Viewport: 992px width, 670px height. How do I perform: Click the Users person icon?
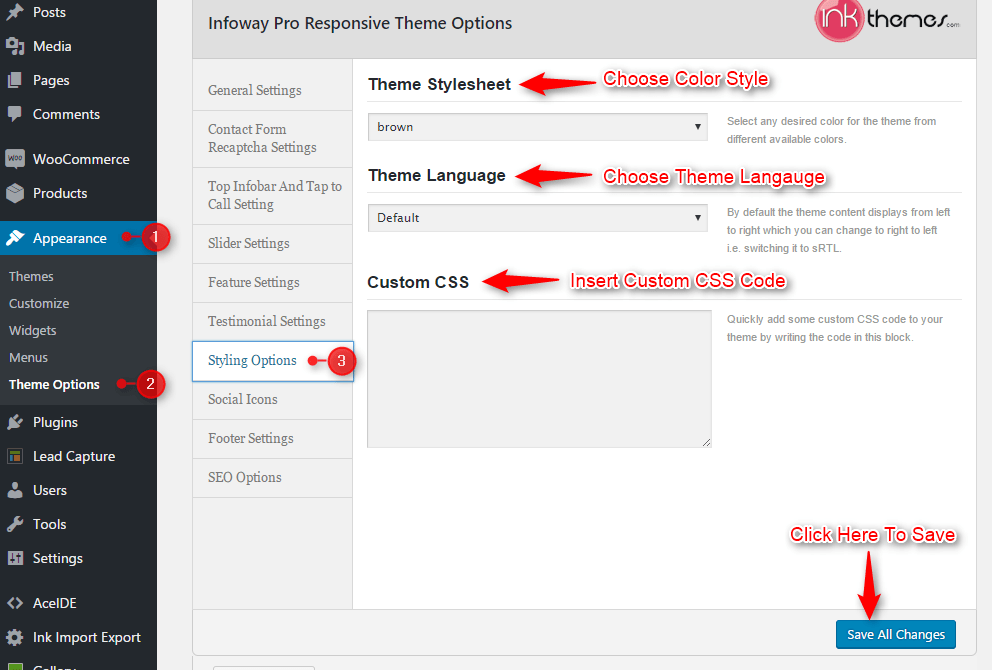[15, 490]
